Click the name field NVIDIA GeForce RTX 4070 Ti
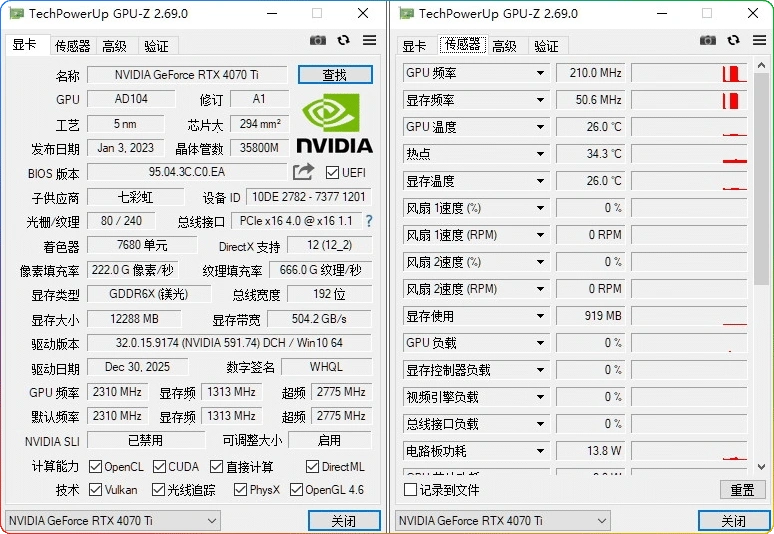This screenshot has width=774, height=534. coord(187,75)
